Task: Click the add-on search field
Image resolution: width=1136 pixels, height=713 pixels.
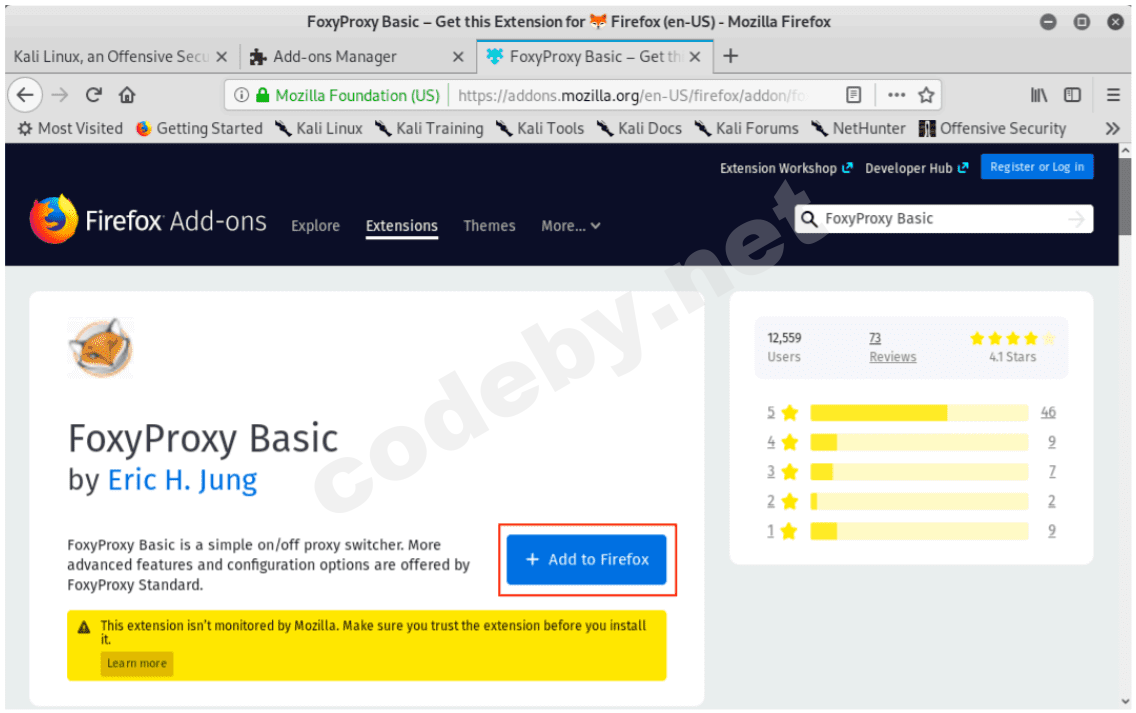Action: click(944, 219)
